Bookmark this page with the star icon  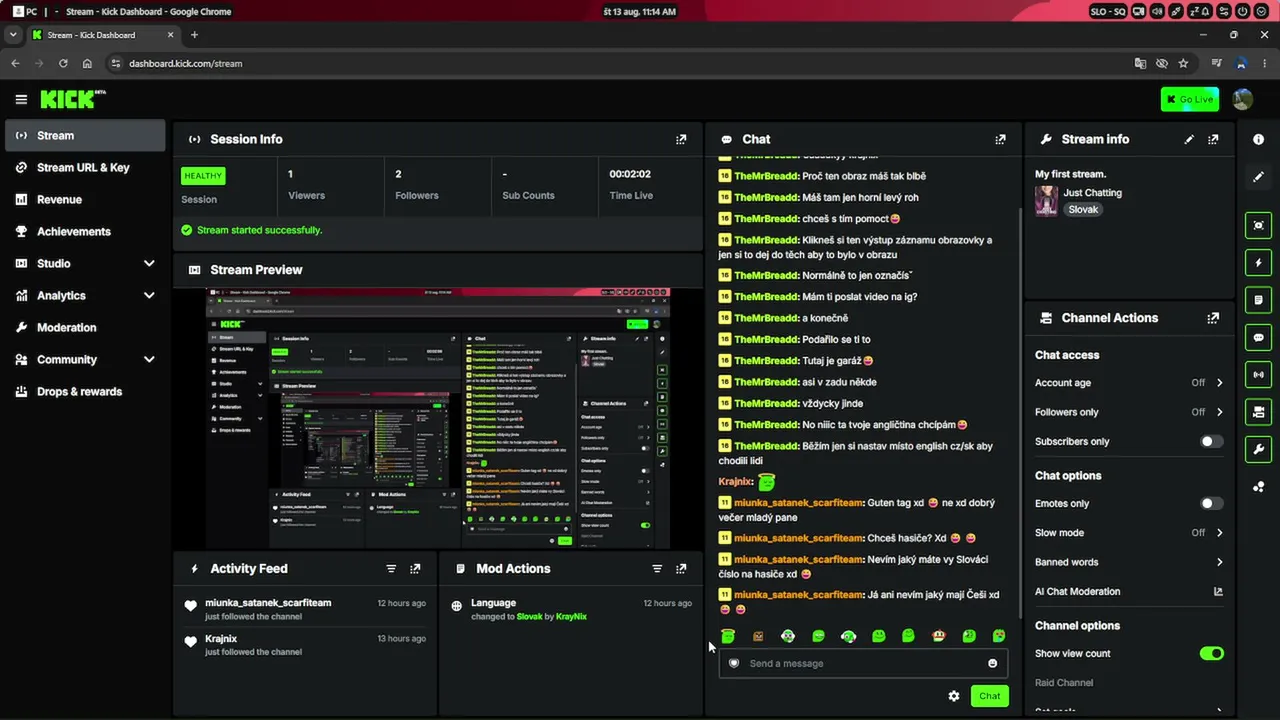tap(1183, 63)
